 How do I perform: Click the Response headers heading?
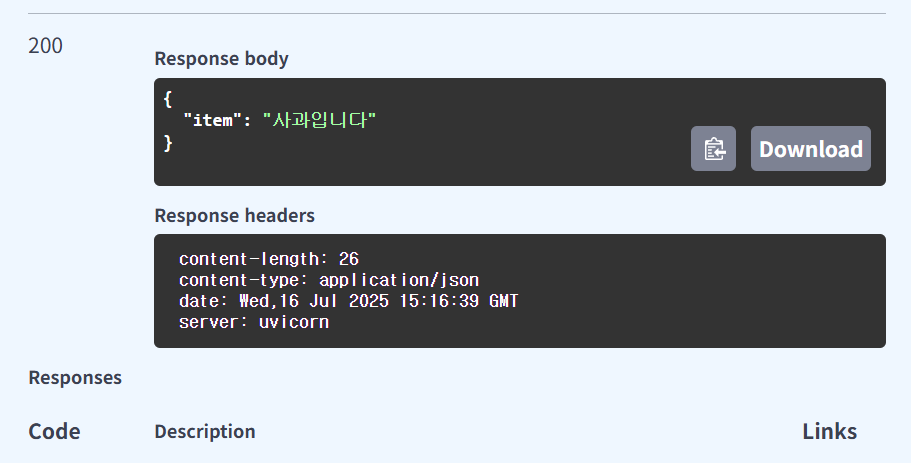pos(235,216)
